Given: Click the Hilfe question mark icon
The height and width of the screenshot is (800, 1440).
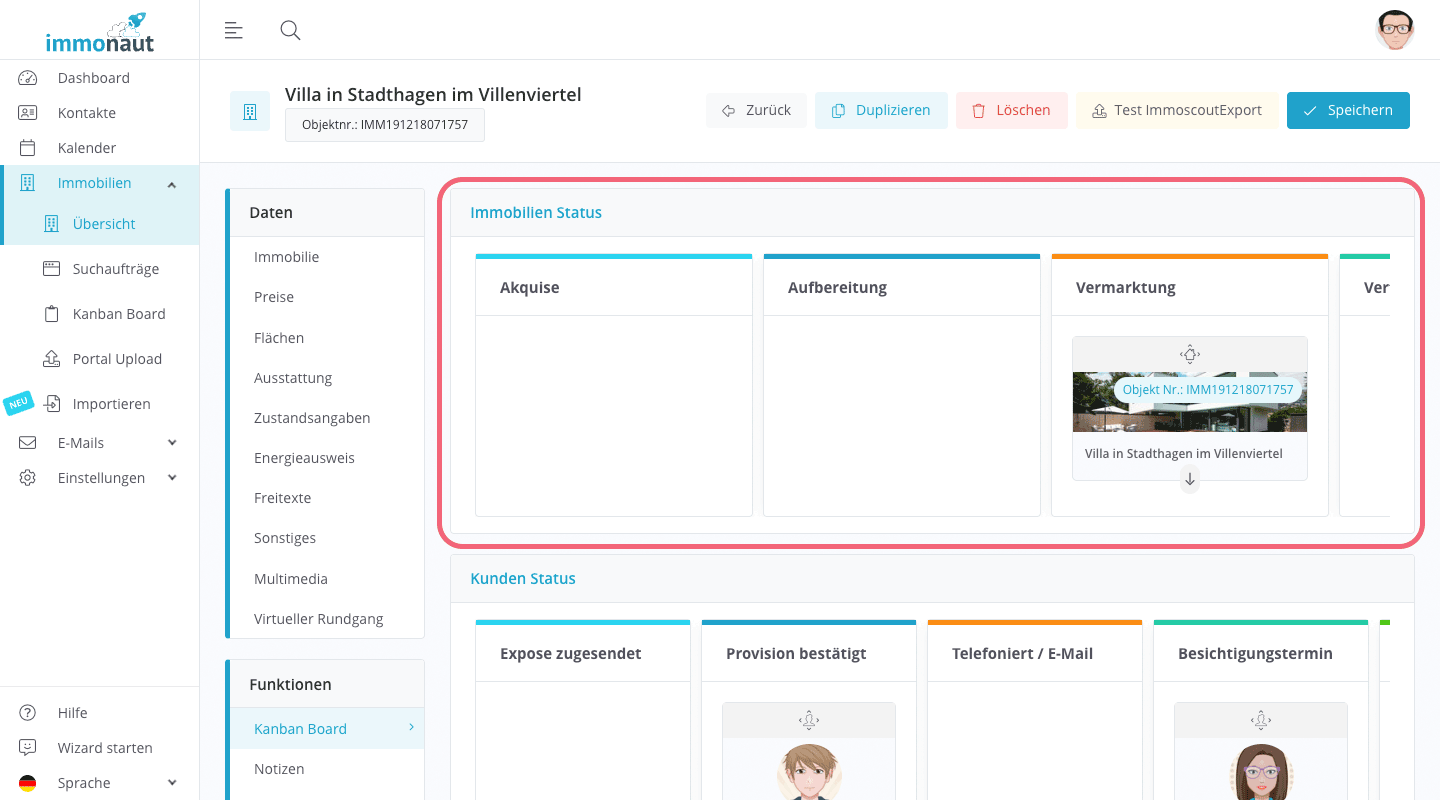Looking at the screenshot, I should tap(25, 712).
